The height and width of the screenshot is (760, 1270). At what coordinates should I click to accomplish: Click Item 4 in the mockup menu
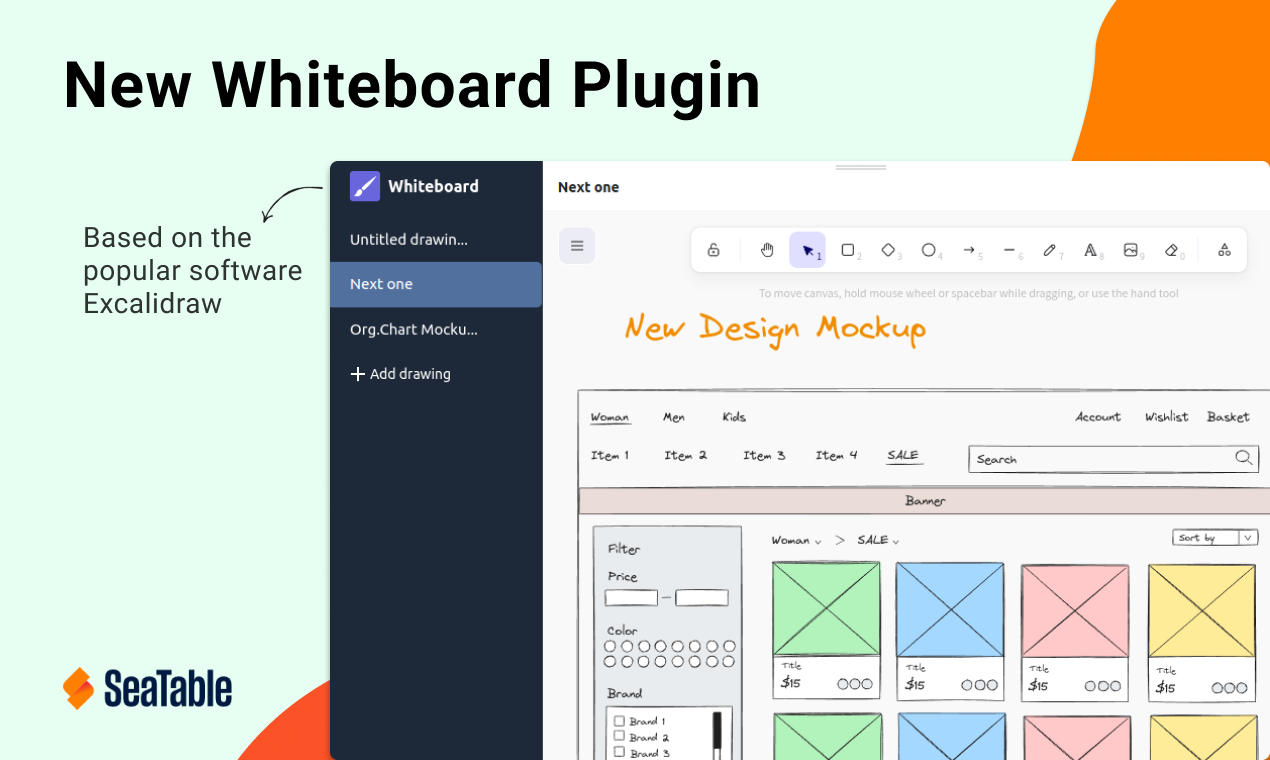(836, 456)
